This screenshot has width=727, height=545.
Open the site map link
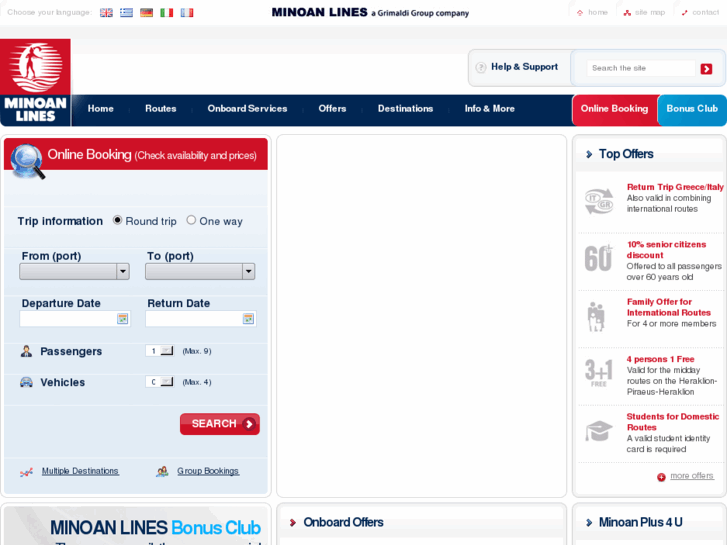650,13
